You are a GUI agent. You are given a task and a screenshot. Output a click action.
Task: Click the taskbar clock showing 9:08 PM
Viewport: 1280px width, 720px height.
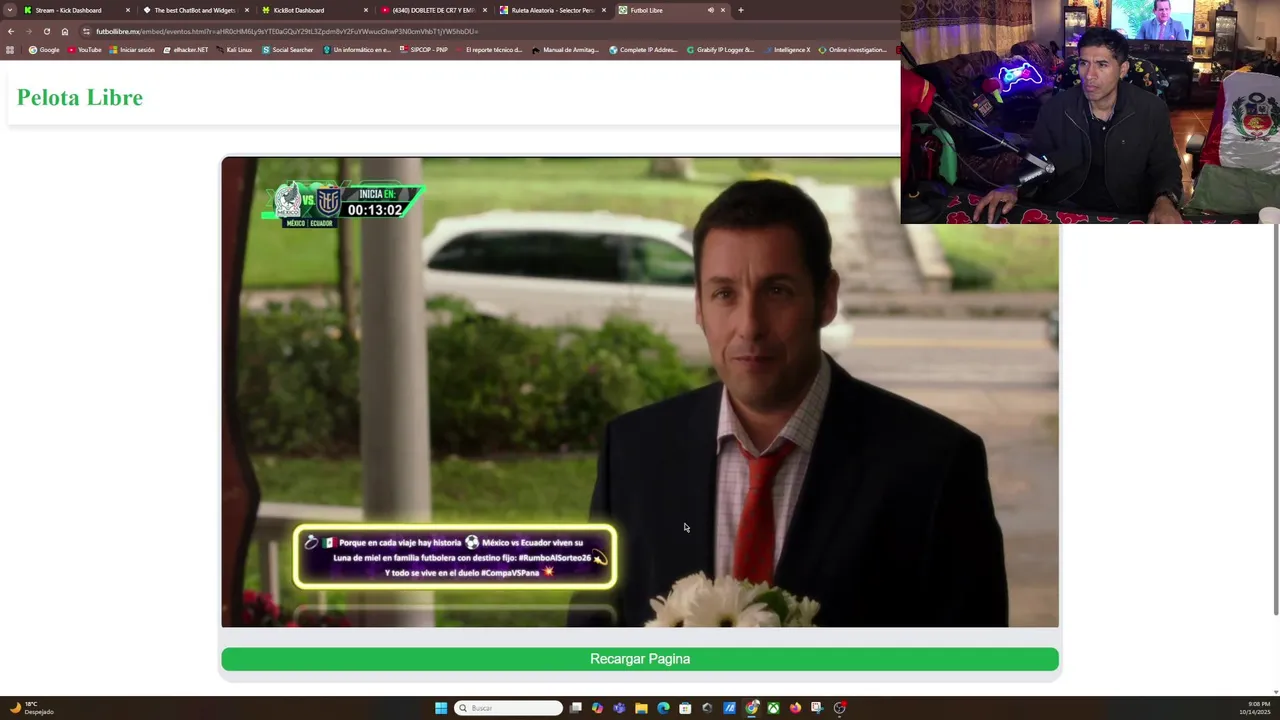[1254, 708]
